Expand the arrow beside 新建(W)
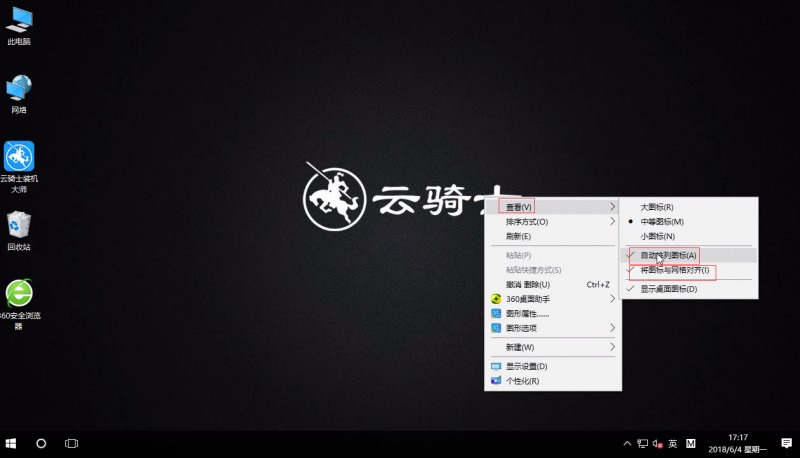800x458 pixels. [x=612, y=347]
